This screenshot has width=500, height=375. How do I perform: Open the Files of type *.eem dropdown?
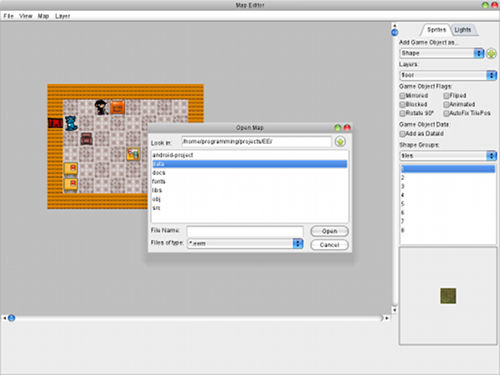(x=245, y=243)
